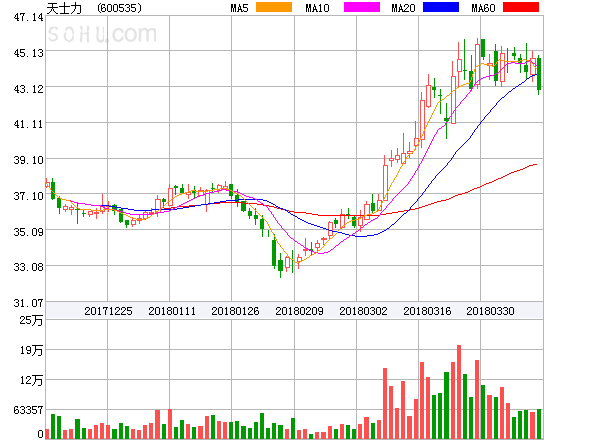The height and width of the screenshot is (440, 600).
Task: Click the 20180209 date label
Action: click(299, 311)
